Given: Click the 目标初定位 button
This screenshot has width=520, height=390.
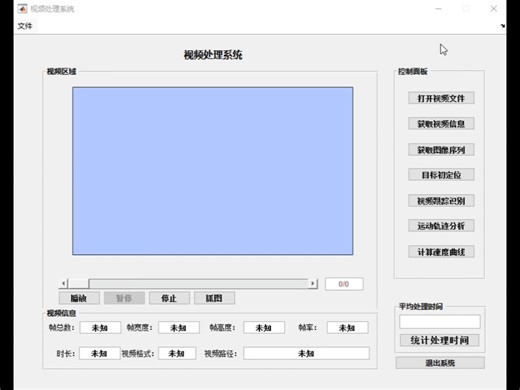Looking at the screenshot, I should (x=441, y=175).
